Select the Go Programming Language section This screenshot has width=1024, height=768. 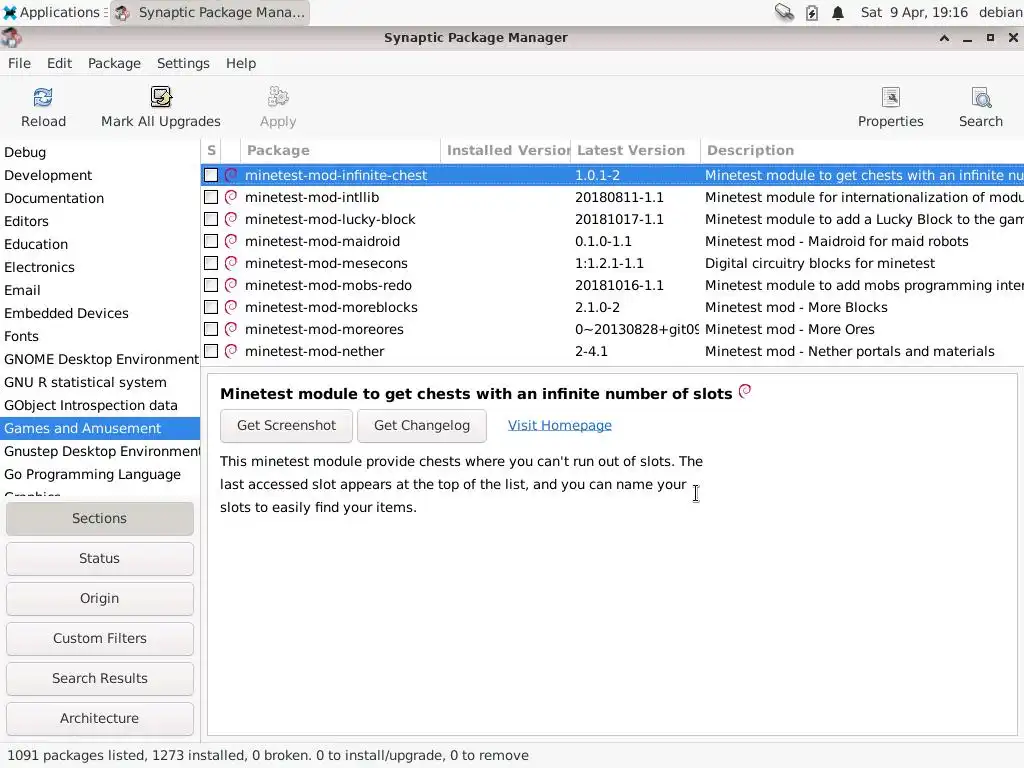tap(99, 474)
